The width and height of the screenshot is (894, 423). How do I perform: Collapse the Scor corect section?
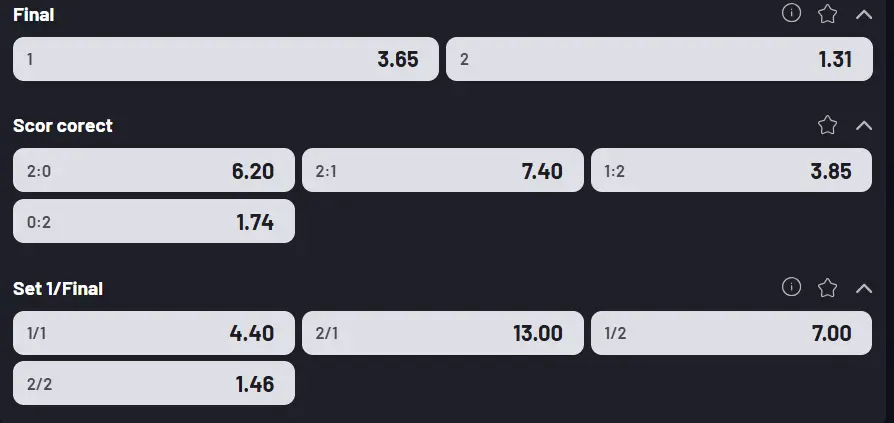864,125
